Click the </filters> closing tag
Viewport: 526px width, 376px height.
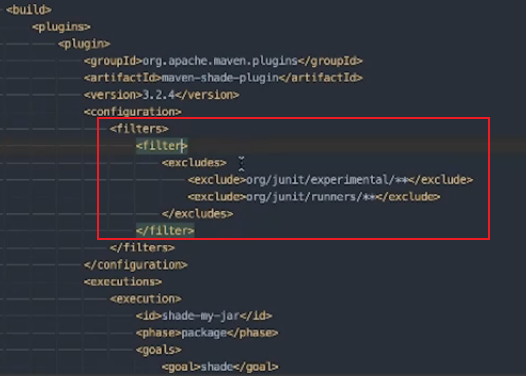point(143,248)
